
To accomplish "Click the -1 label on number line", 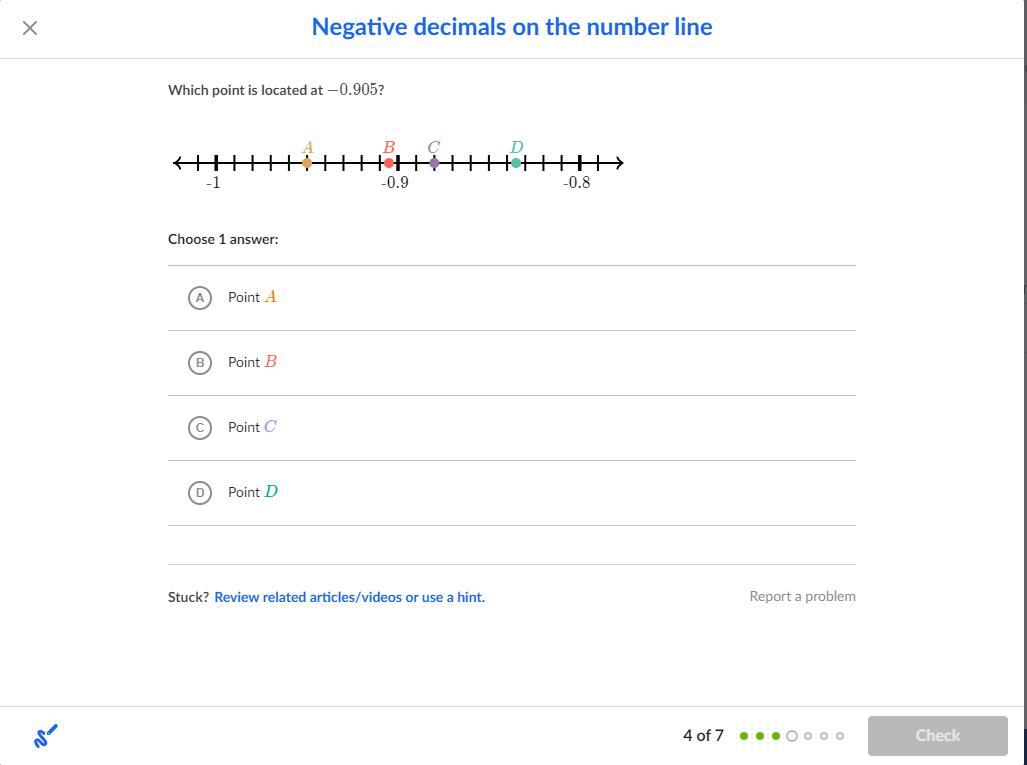I will tap(213, 183).
